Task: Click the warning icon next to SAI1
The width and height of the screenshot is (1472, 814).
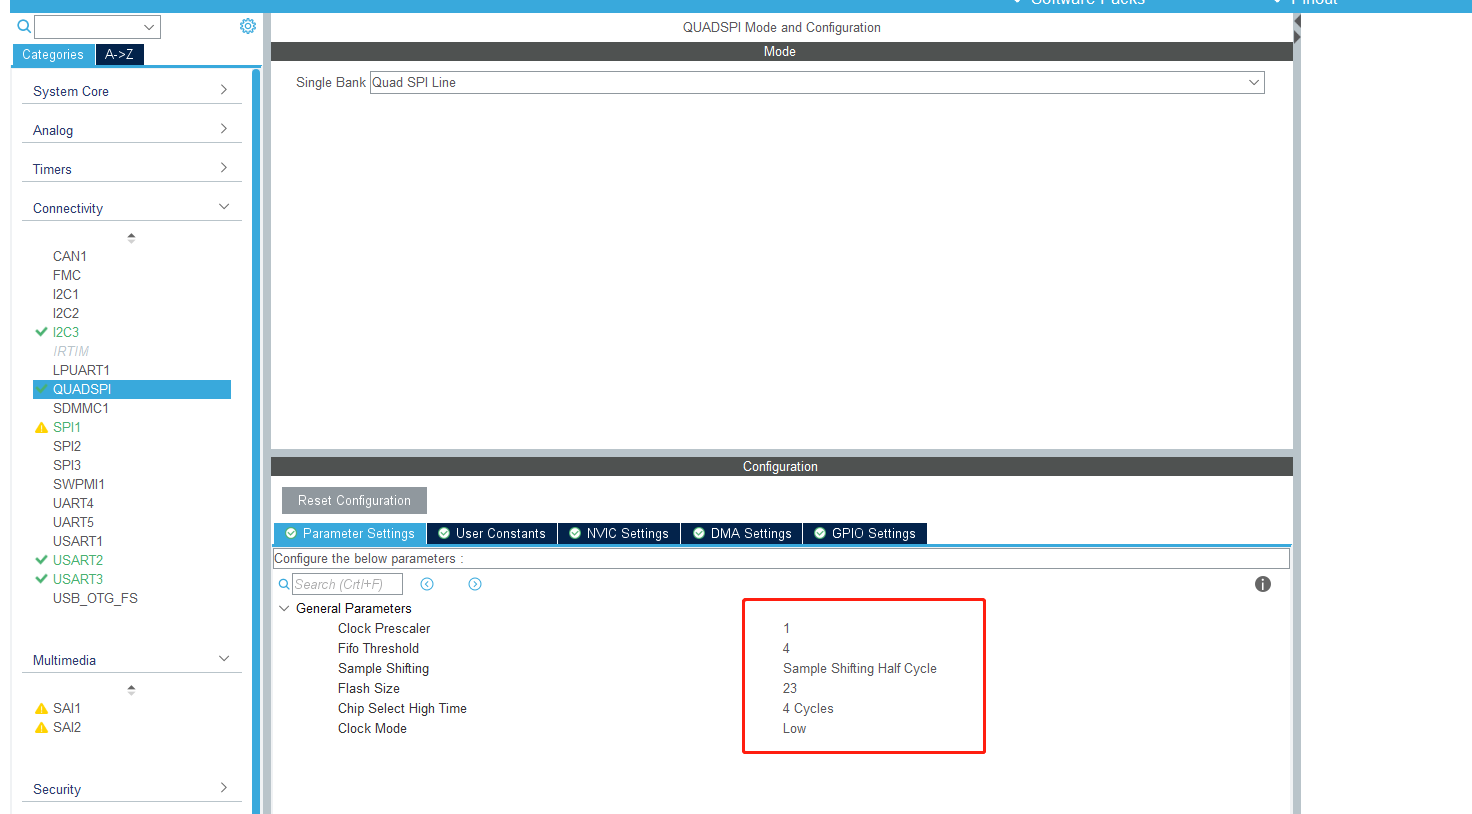Action: [x=41, y=708]
